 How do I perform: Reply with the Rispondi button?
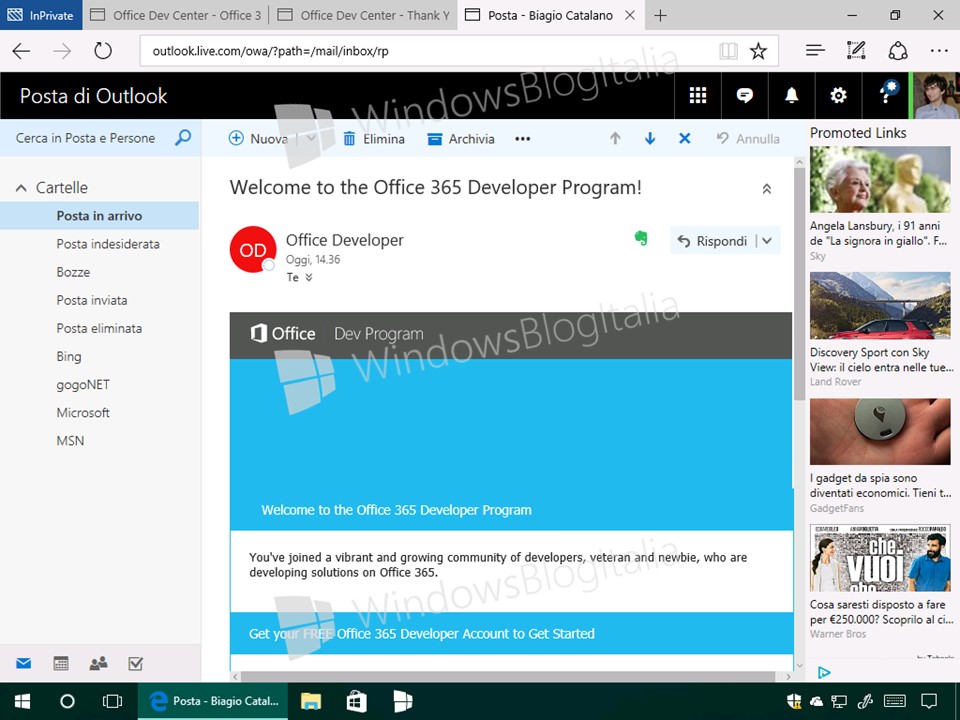coord(712,241)
